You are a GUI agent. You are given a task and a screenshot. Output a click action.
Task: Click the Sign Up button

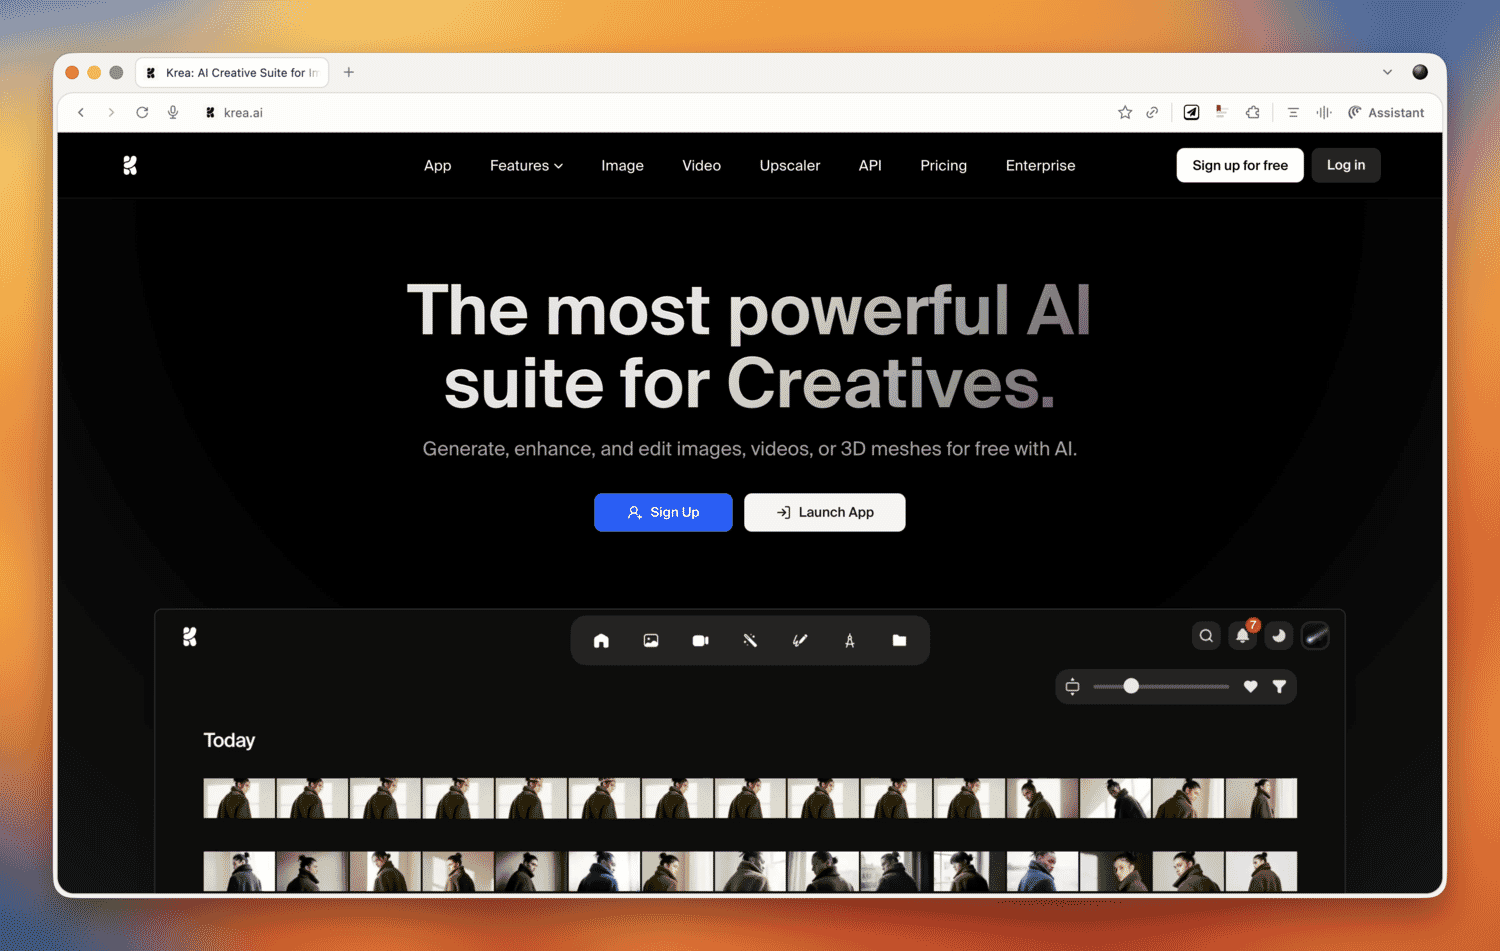click(x=663, y=512)
